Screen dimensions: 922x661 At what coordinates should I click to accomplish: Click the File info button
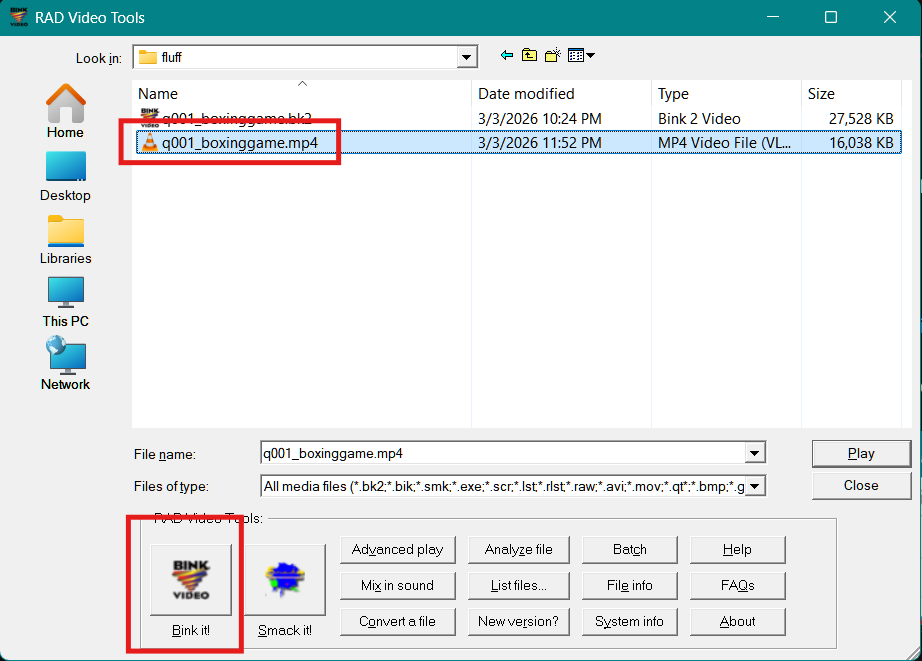[630, 585]
